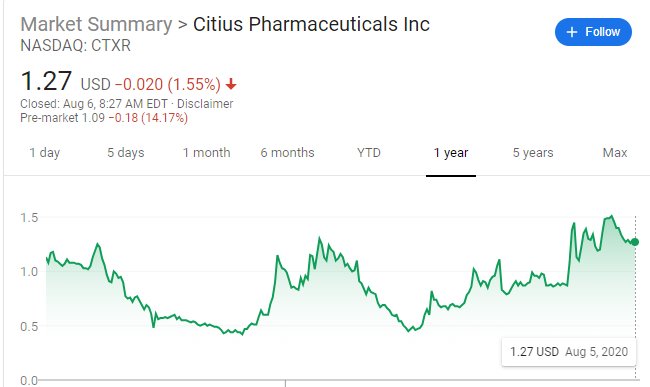This screenshot has width=650, height=387.
Task: Click the Citius Pharmaceuticals Inc title
Action: pyautogui.click(x=311, y=24)
